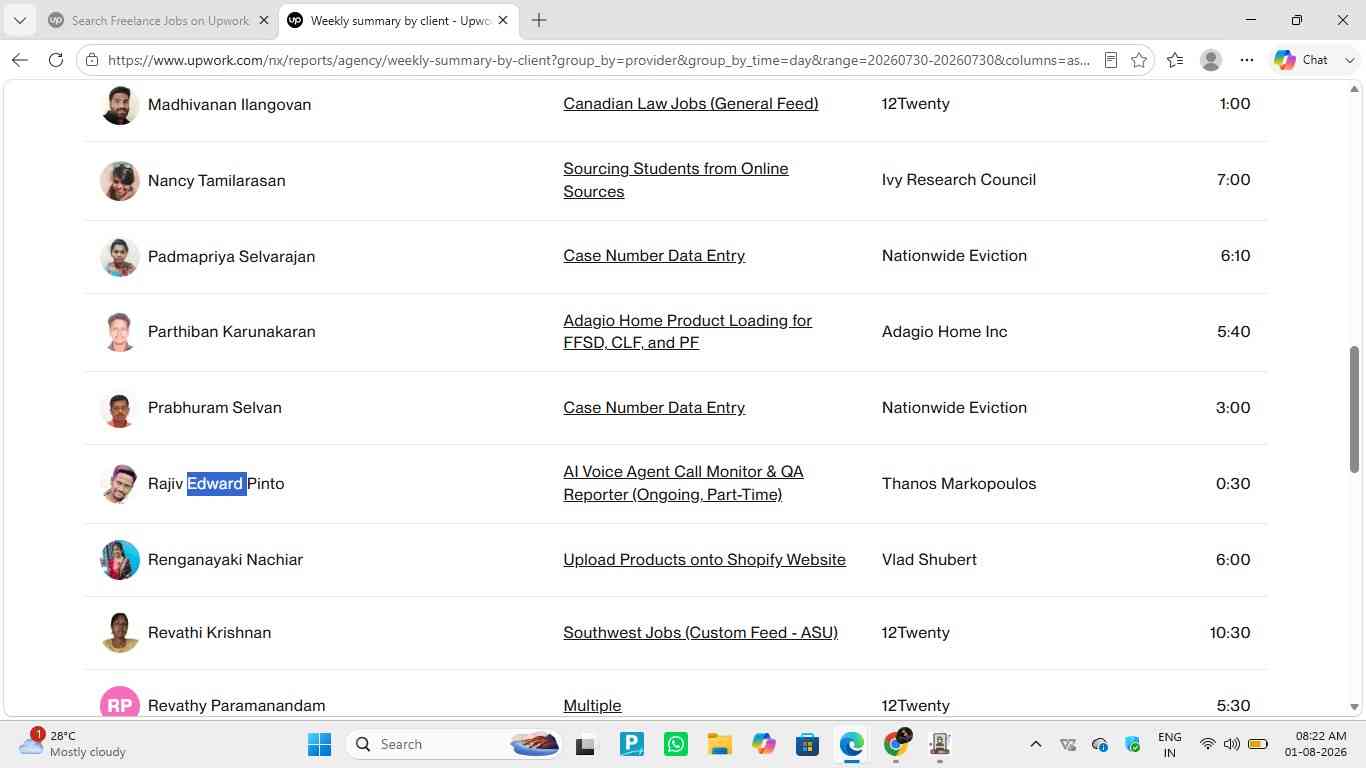Open WhatsApp from the taskbar

pyautogui.click(x=676, y=744)
